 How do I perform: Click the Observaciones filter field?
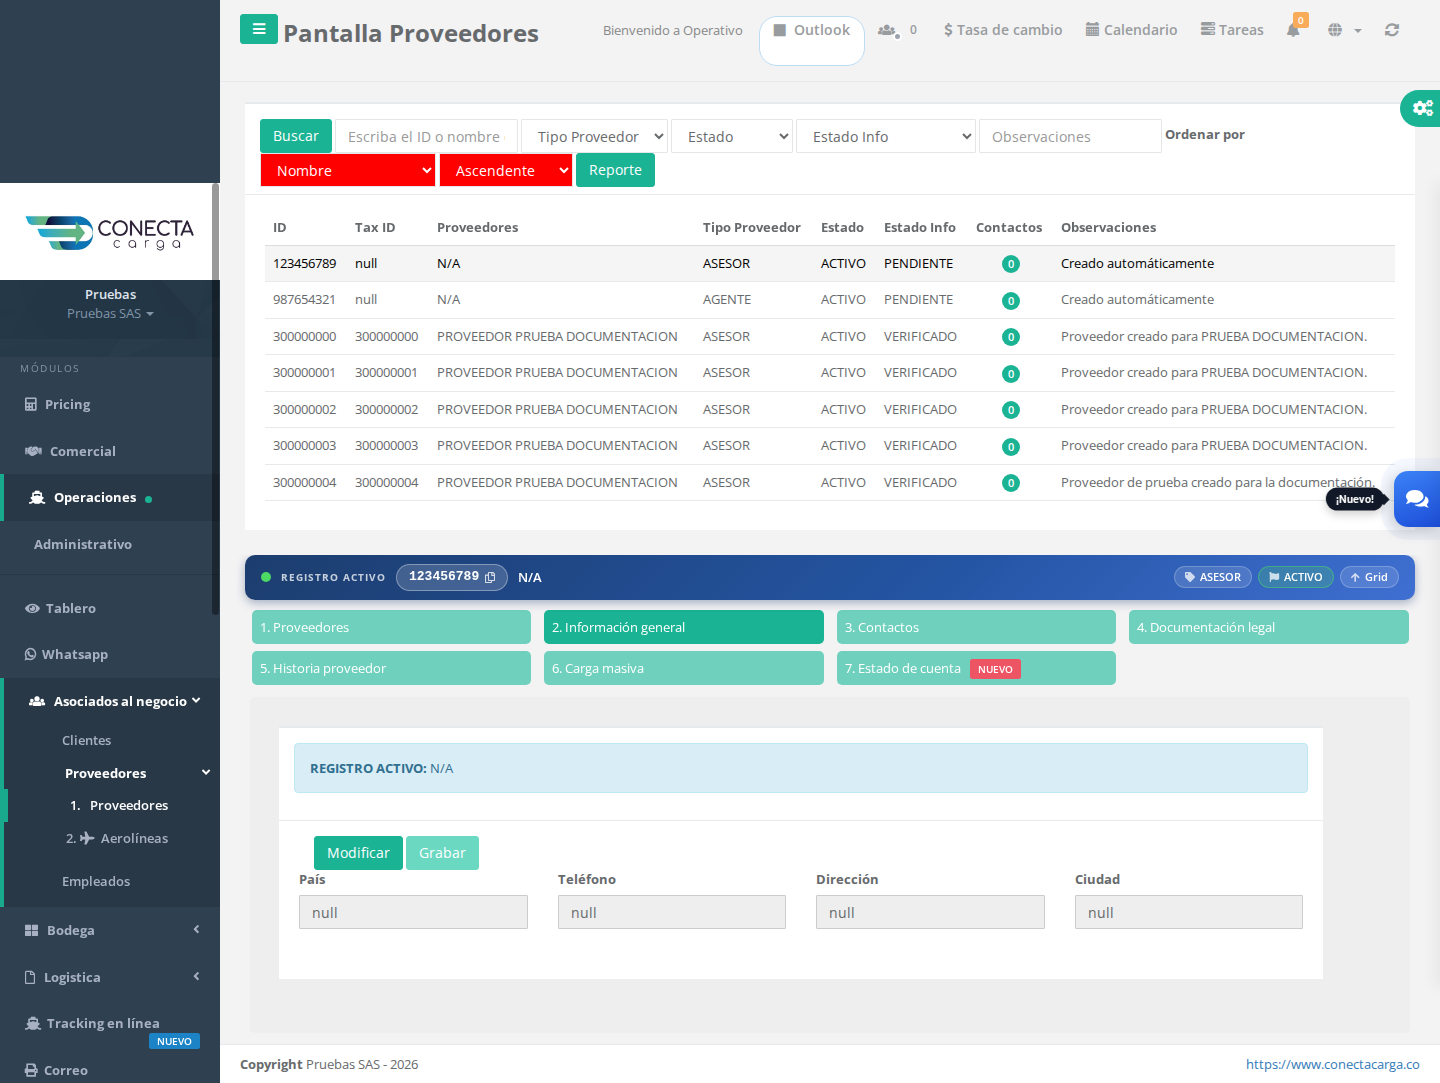tap(1070, 136)
